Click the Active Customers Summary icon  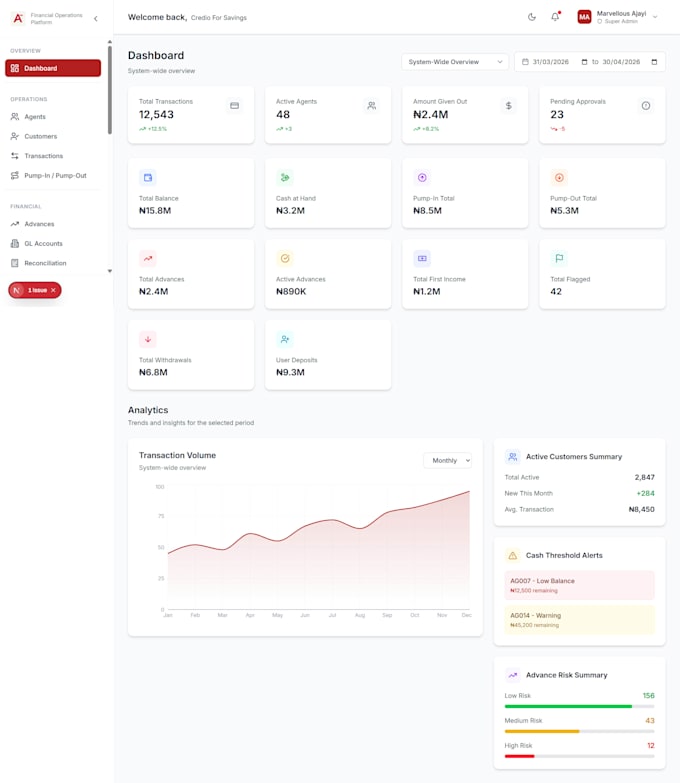[x=513, y=456]
